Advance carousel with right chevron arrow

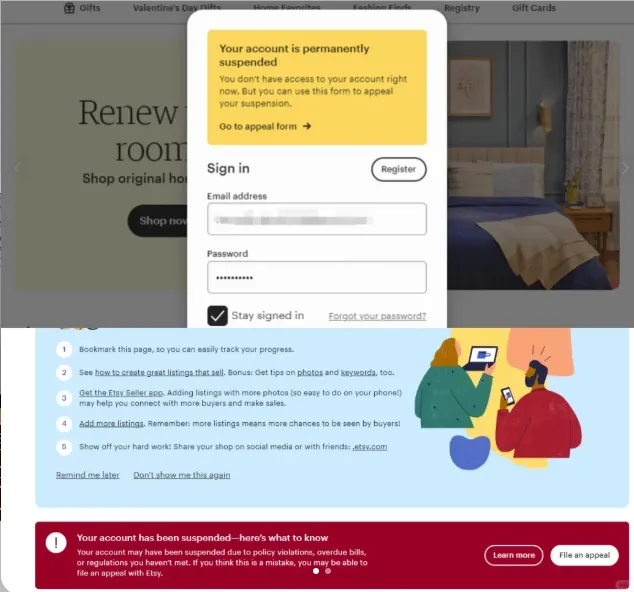coord(625,167)
